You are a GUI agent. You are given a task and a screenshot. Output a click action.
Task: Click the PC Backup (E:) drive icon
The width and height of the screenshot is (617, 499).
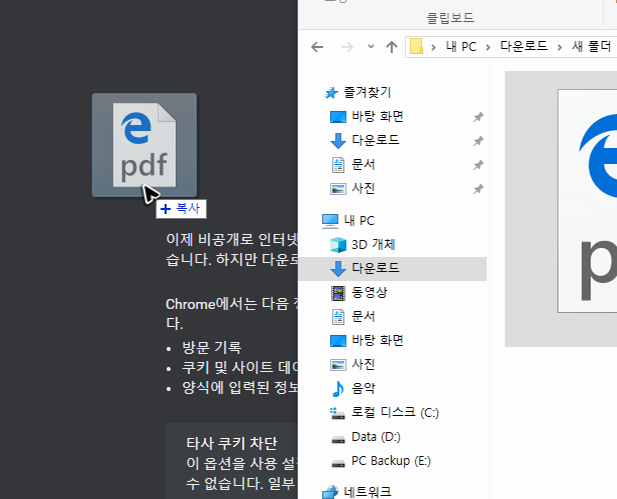coord(338,463)
